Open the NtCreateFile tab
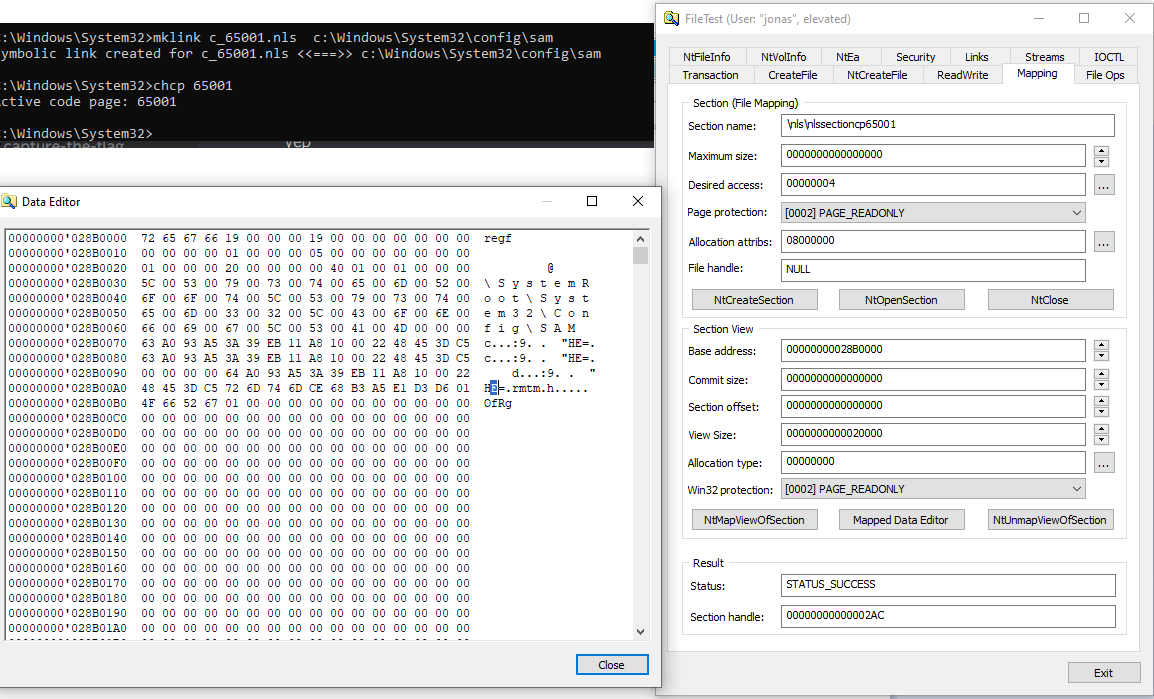The width and height of the screenshot is (1154, 699). [x=877, y=75]
